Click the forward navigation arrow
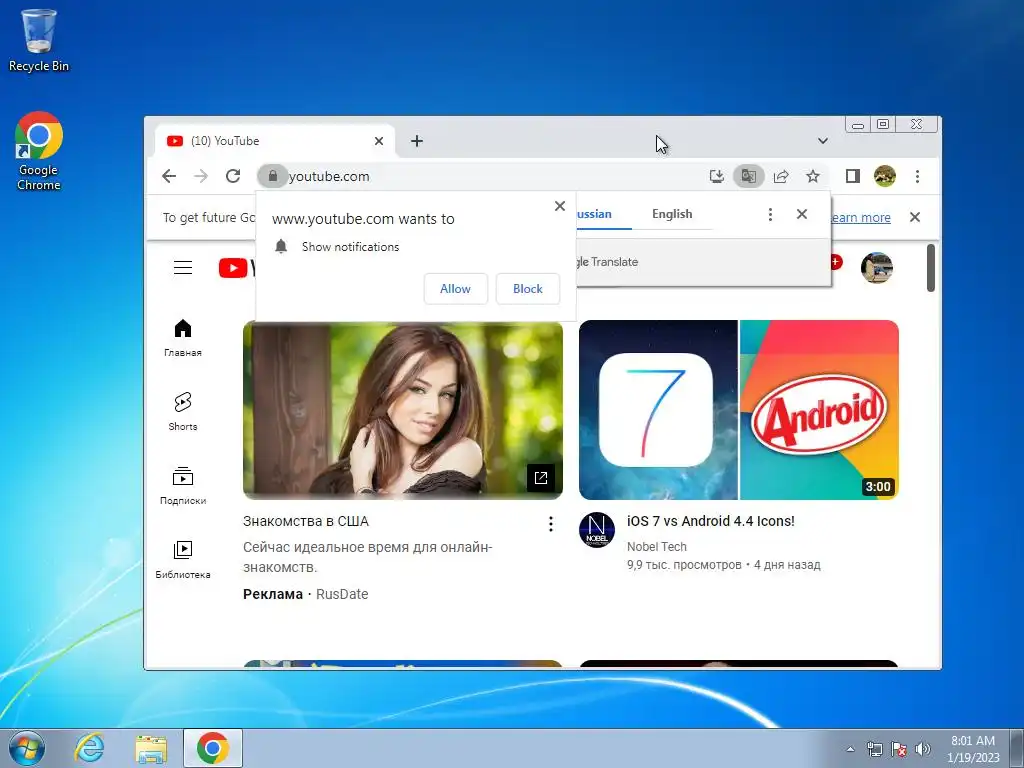This screenshot has height=768, width=1024. pyautogui.click(x=201, y=176)
